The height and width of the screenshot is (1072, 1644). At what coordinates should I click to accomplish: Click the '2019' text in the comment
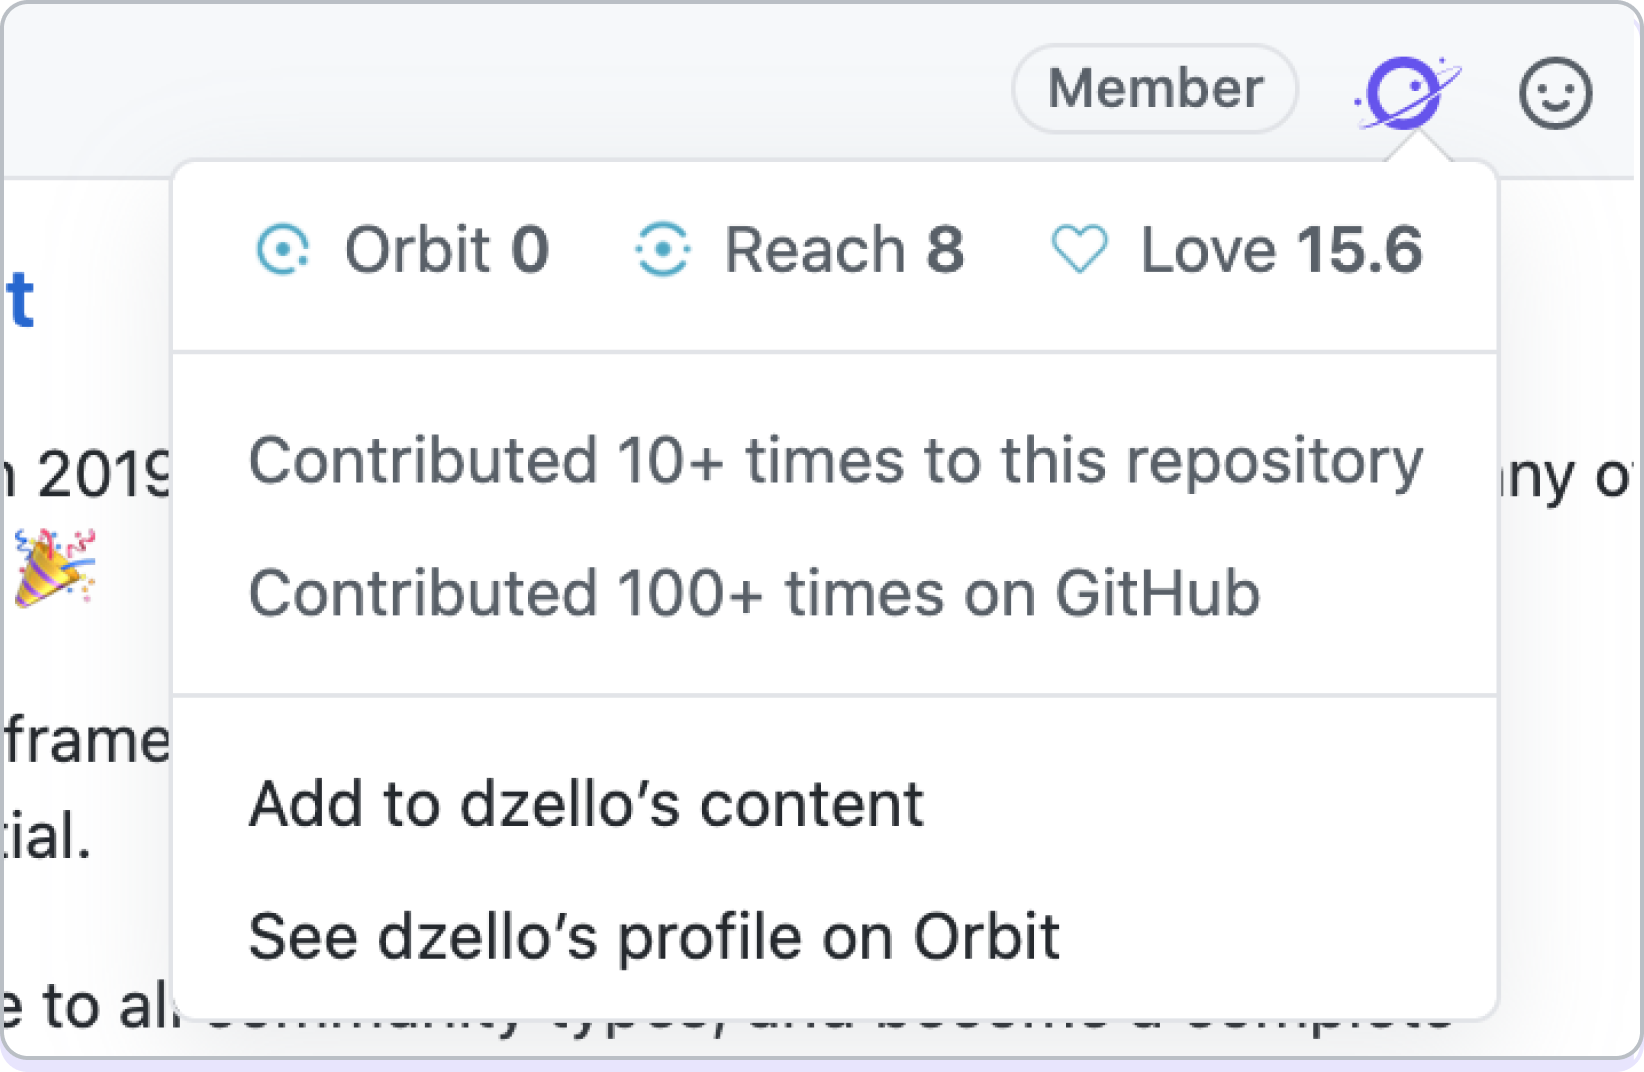[100, 476]
